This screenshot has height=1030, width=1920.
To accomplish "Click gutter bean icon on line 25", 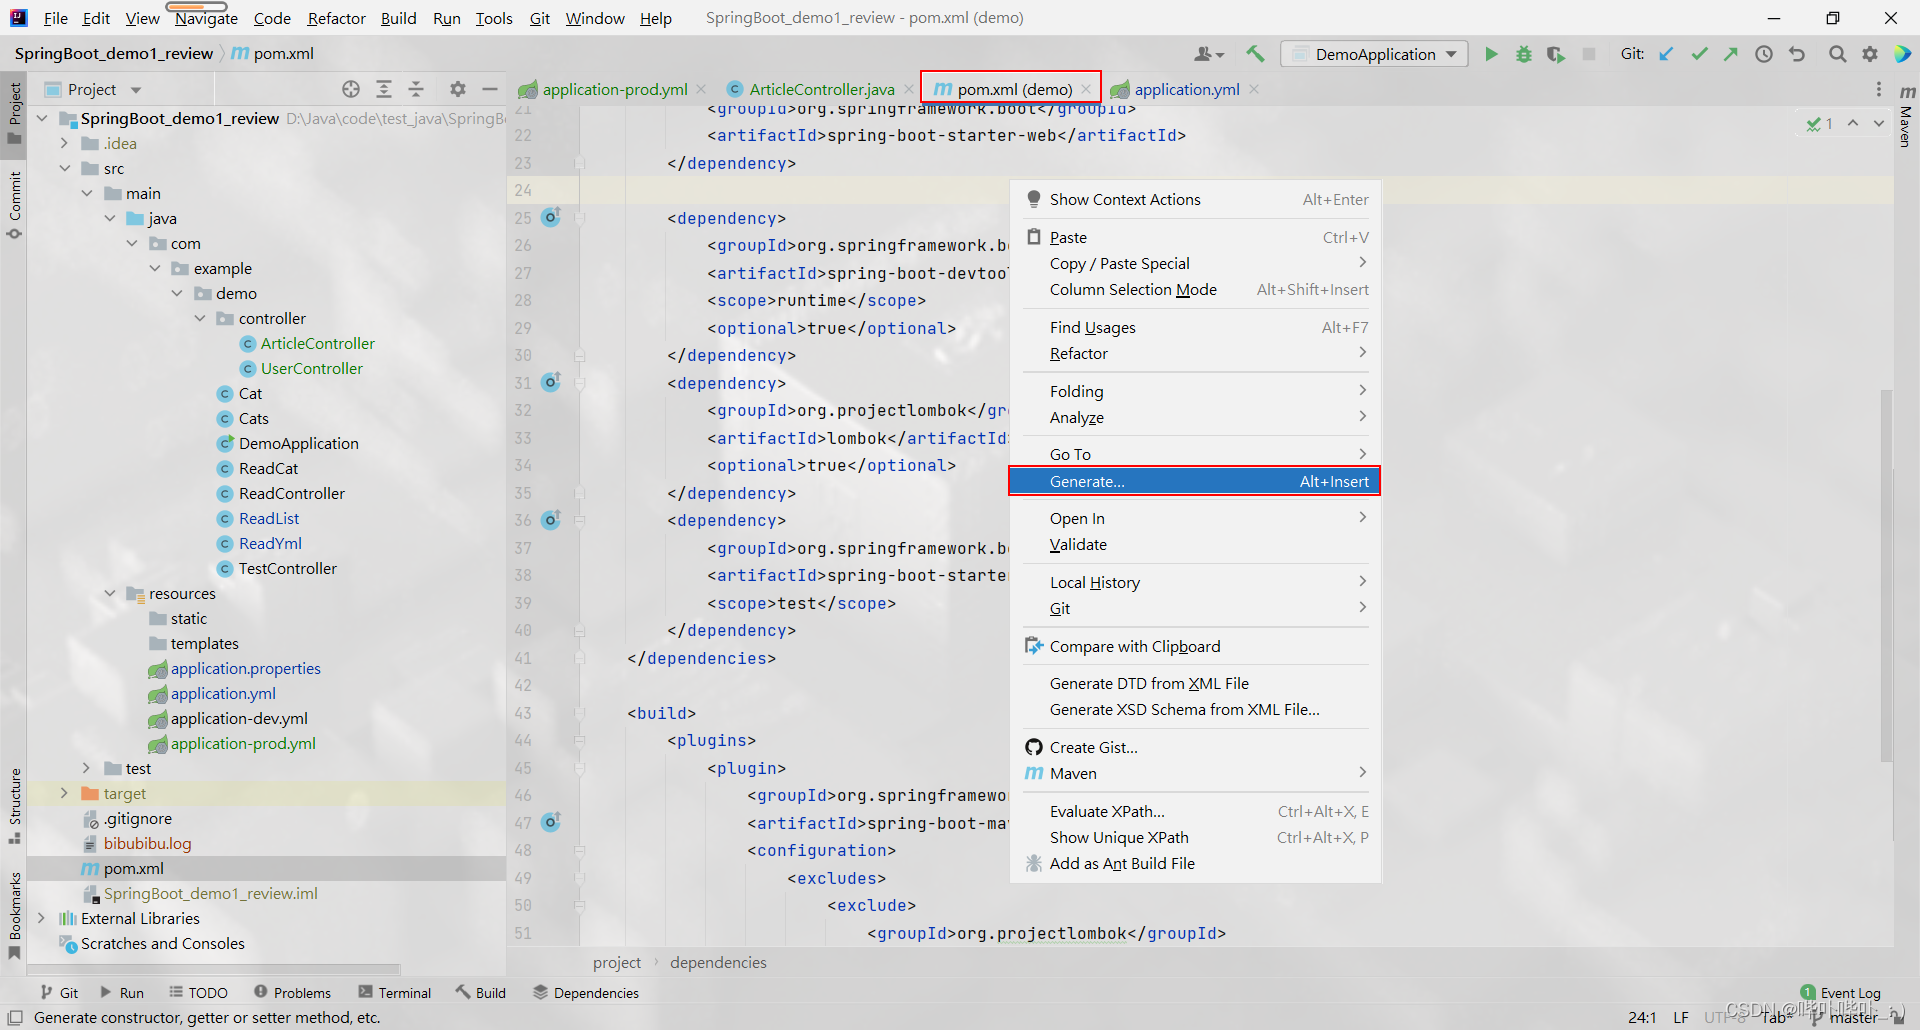I will (x=551, y=217).
